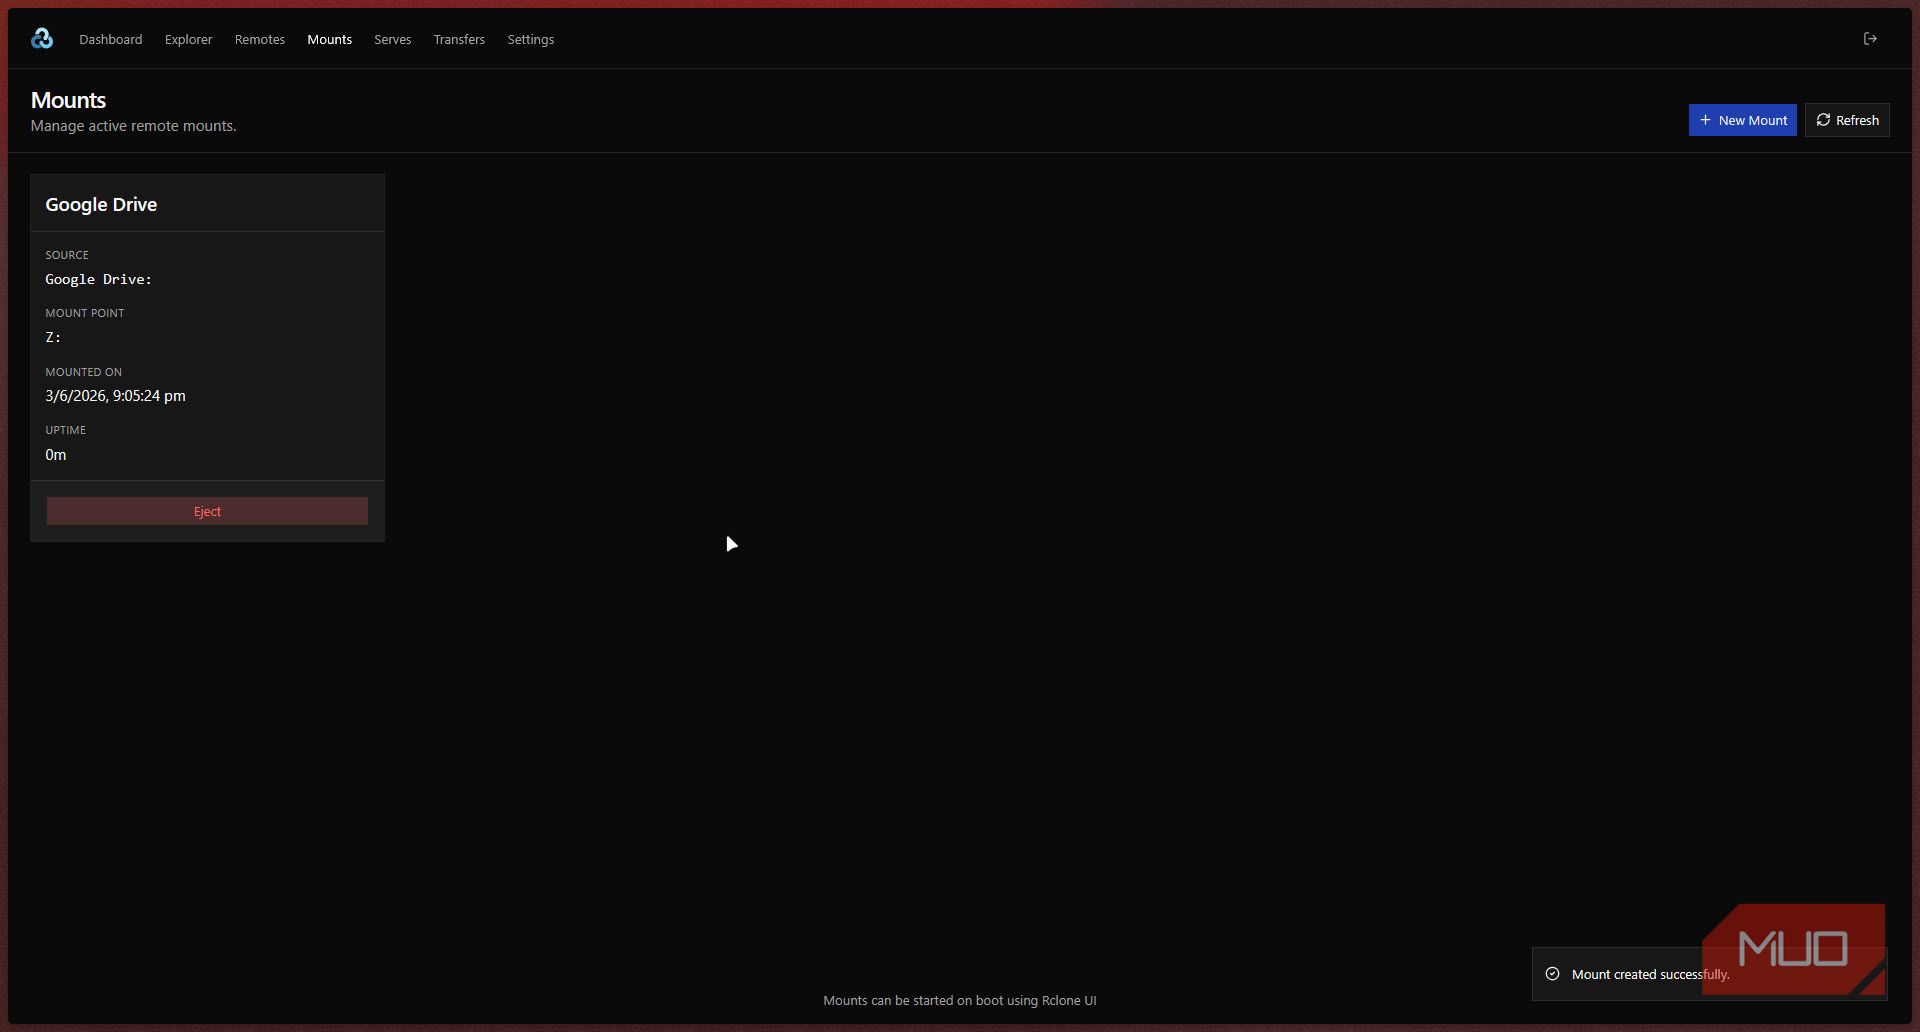The image size is (1920, 1032).
Task: Click the checkmark icon in the success toast
Action: 1552,974
